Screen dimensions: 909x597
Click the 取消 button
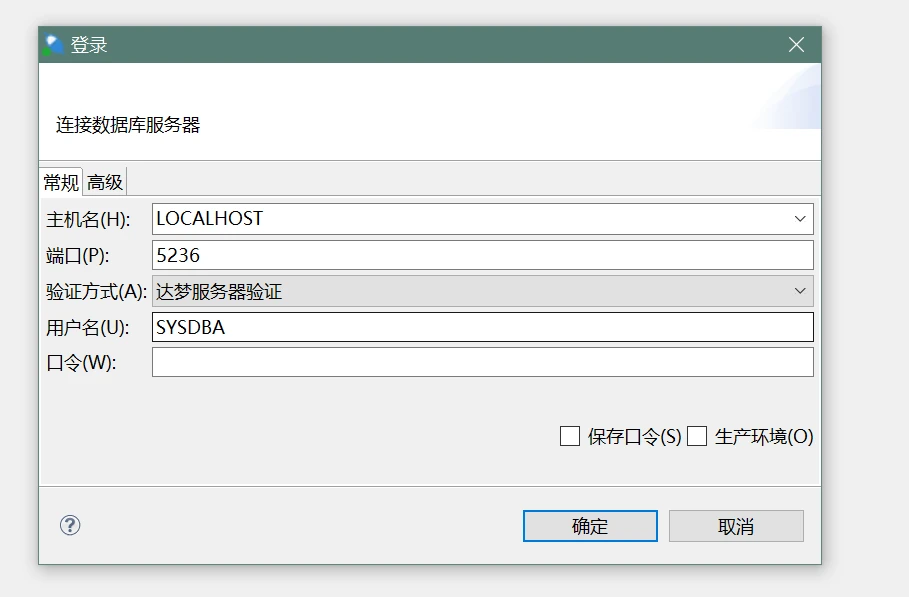pos(736,526)
